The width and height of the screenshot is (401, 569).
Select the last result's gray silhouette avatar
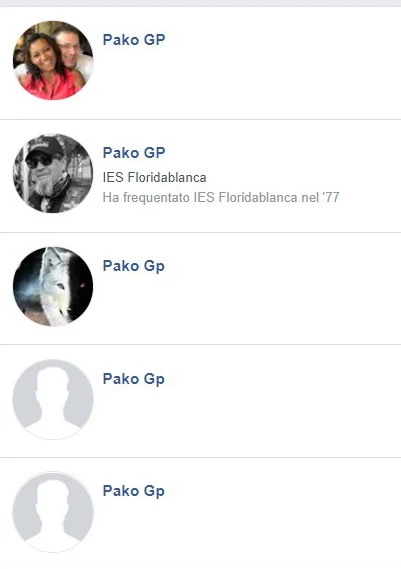[53, 512]
